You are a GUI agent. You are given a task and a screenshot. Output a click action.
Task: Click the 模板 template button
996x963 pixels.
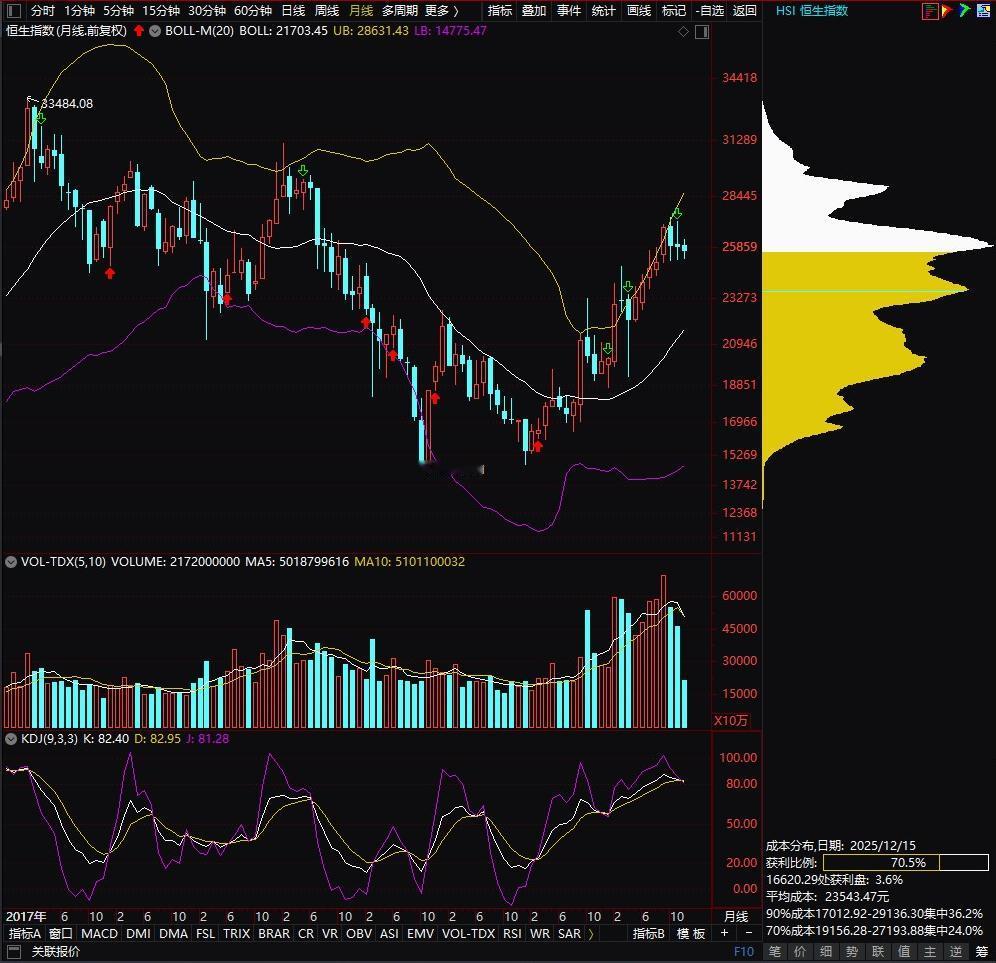click(x=691, y=934)
